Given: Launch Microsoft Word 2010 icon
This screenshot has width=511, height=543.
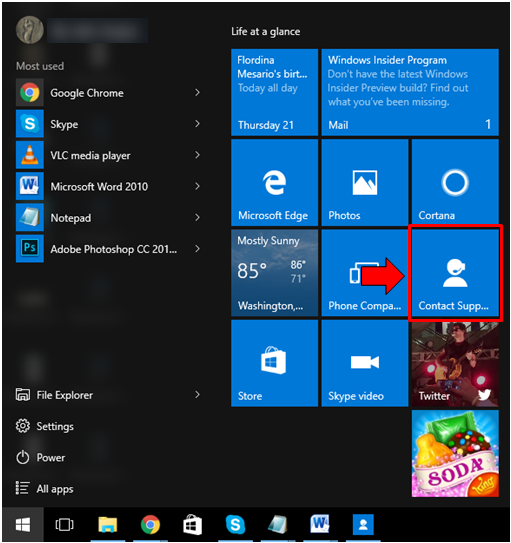Looking at the screenshot, I should (x=30, y=186).
